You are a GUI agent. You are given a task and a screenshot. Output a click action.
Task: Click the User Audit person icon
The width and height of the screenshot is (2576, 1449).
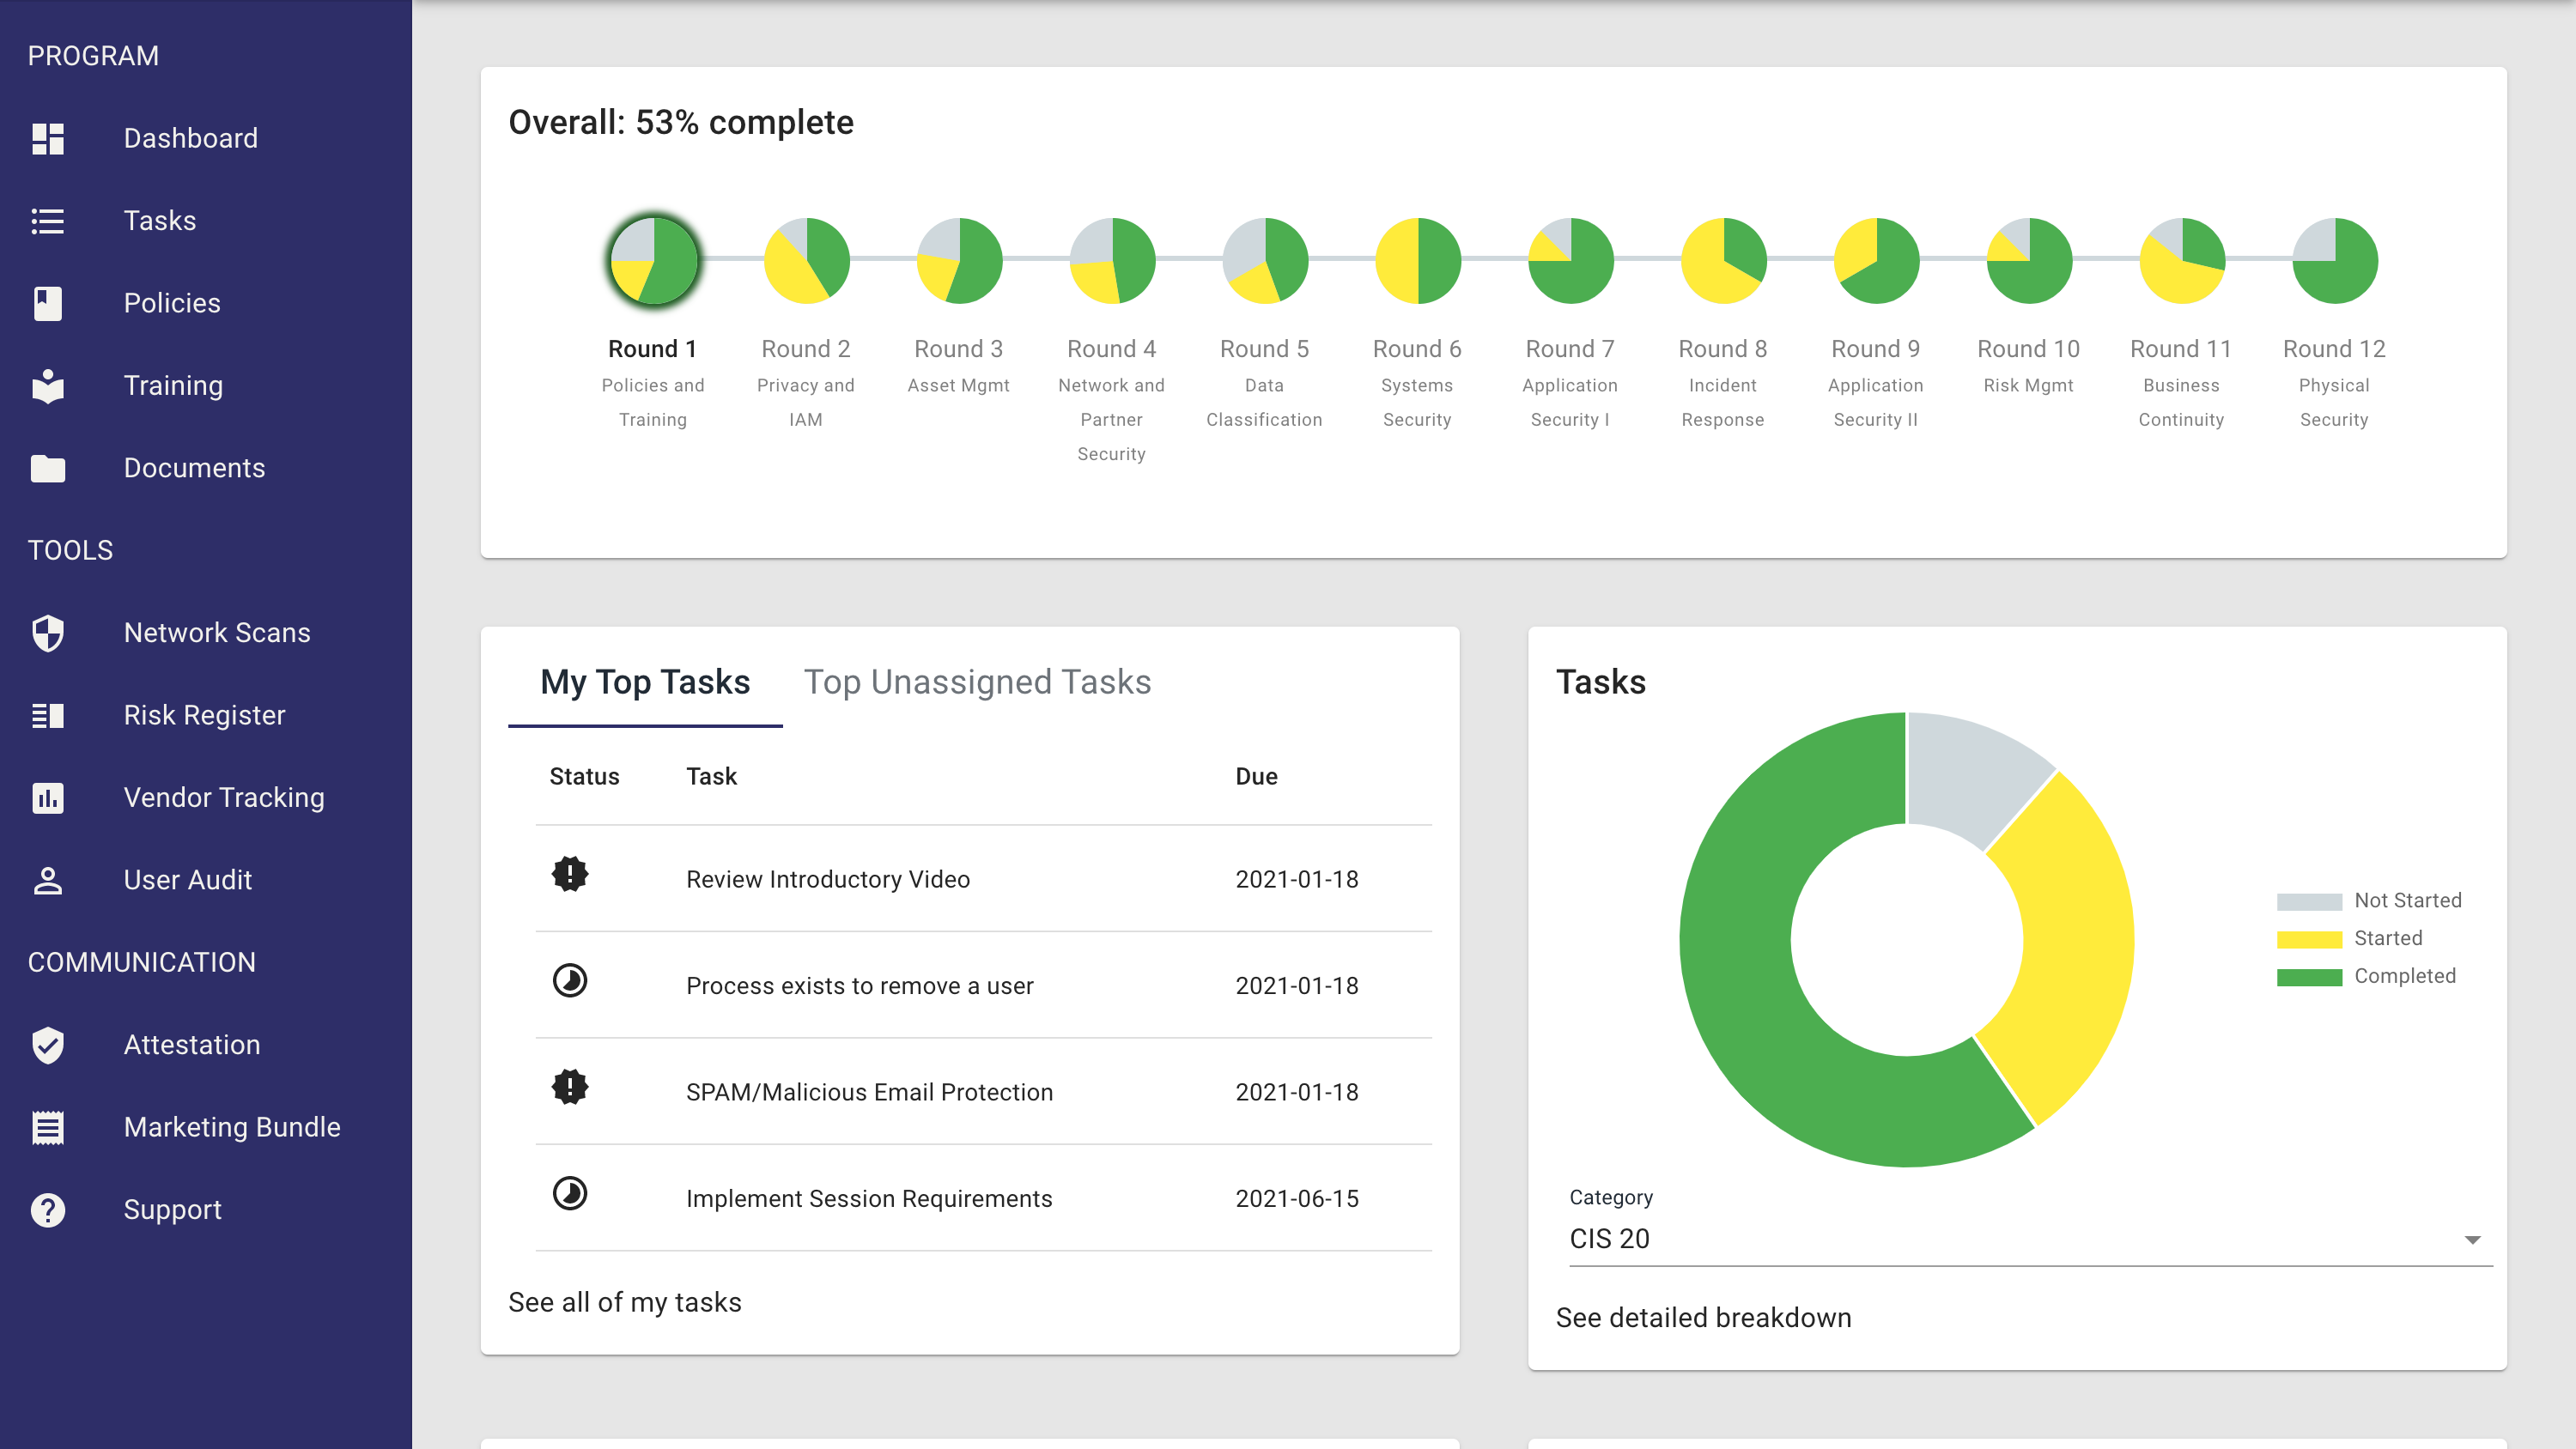coord(48,880)
